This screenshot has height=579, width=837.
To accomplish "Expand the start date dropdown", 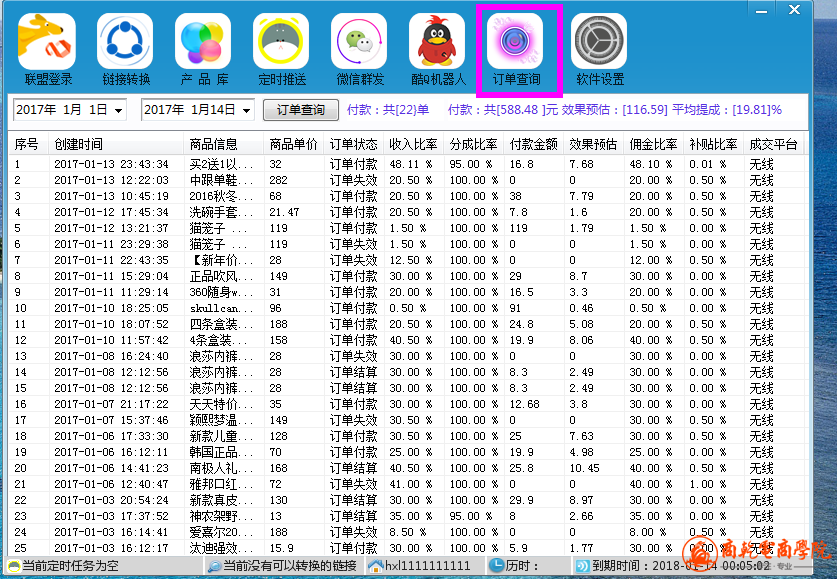I will point(119,110).
